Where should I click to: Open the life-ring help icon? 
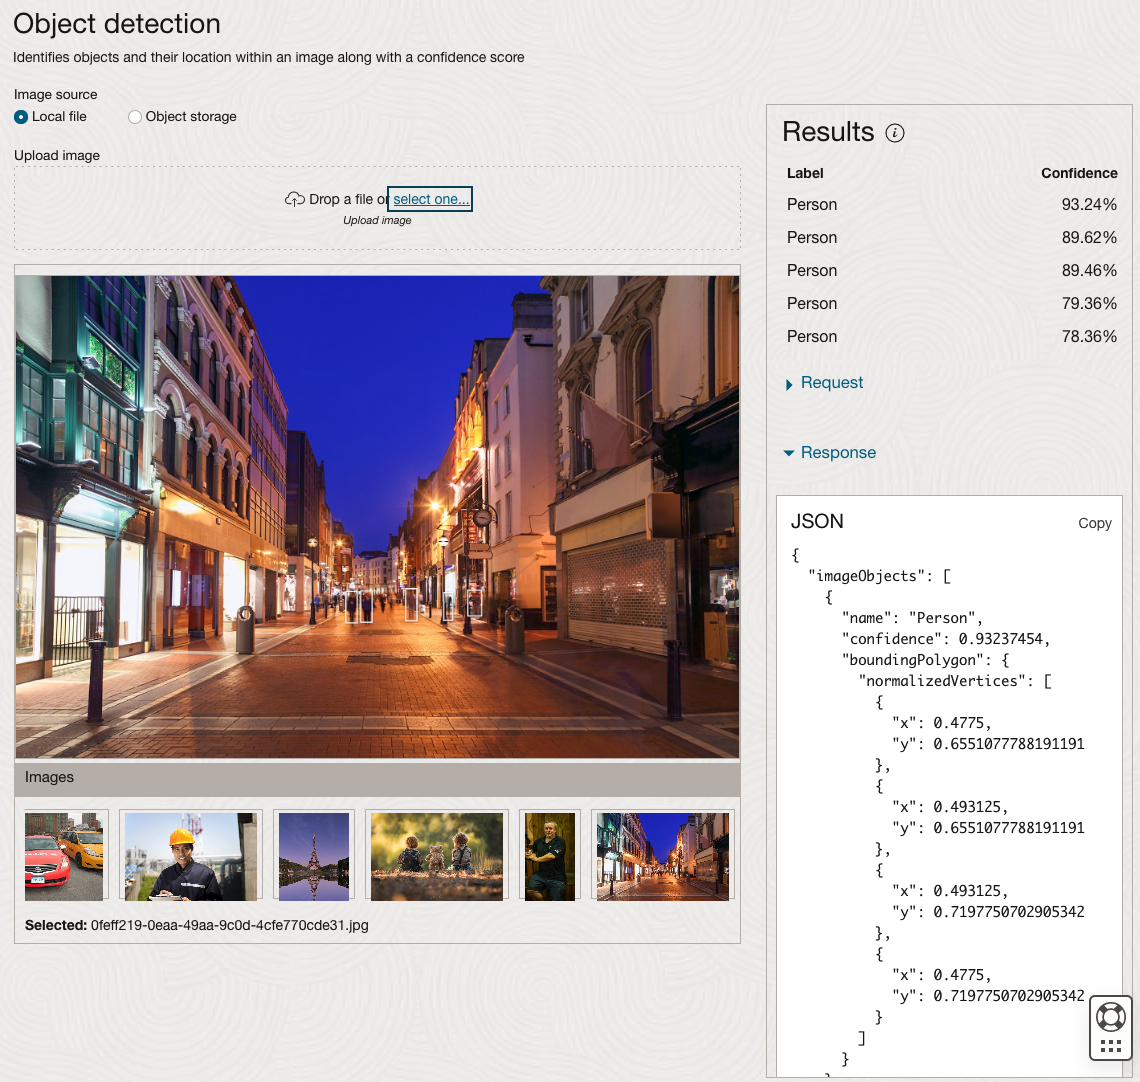pyautogui.click(x=1110, y=1017)
